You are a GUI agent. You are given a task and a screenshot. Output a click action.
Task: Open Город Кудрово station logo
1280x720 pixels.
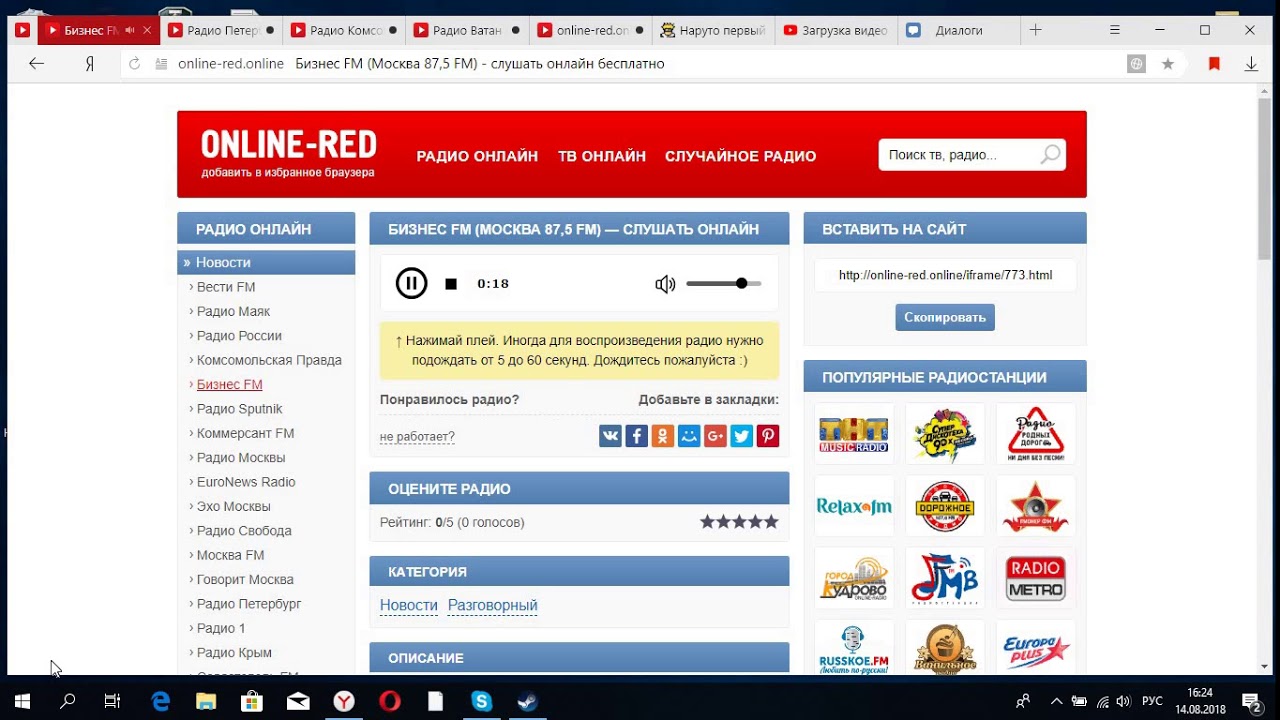click(854, 578)
